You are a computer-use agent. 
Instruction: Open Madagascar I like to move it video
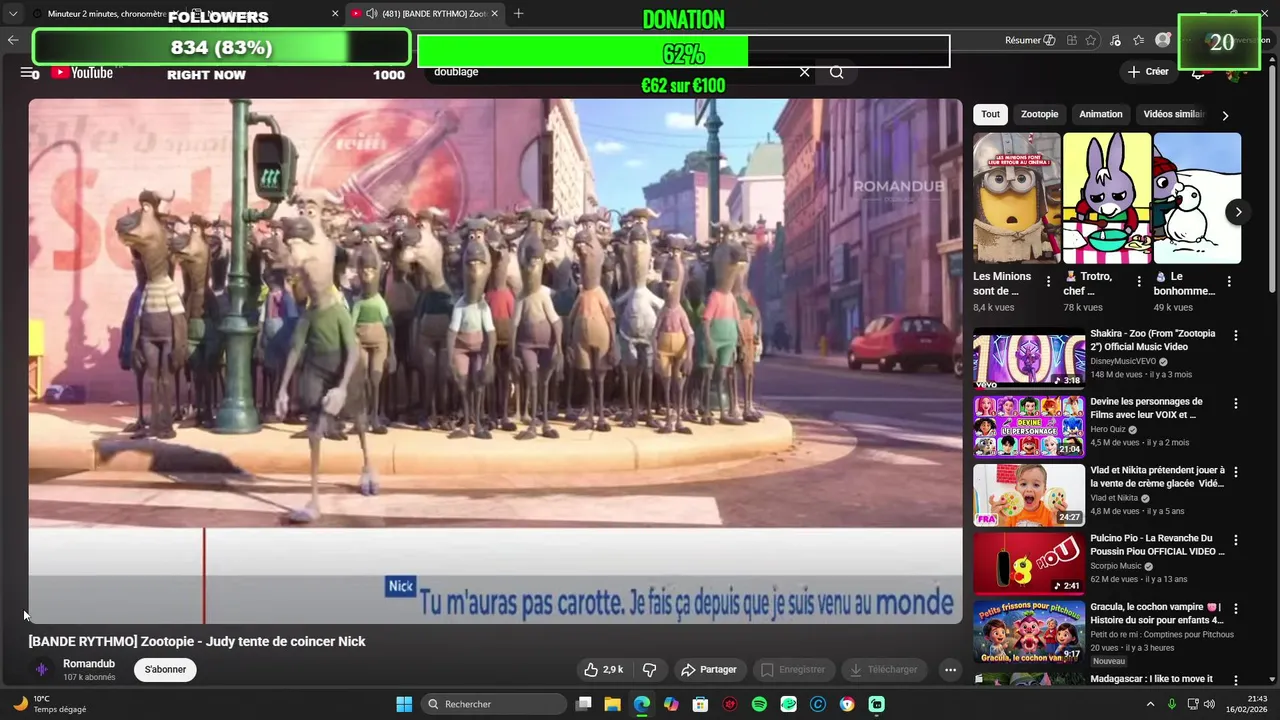pyautogui.click(x=1151, y=679)
